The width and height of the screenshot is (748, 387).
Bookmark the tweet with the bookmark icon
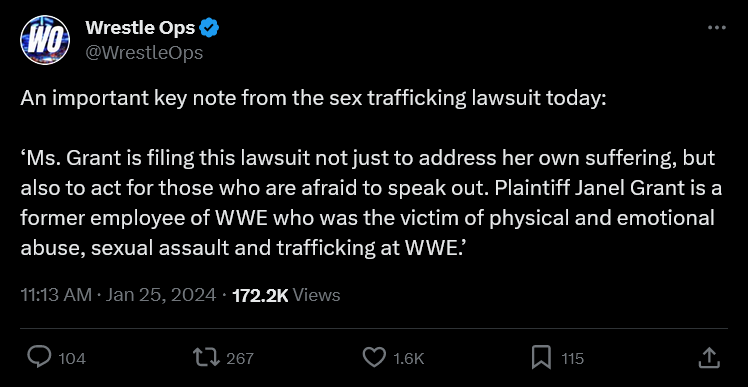coord(541,358)
